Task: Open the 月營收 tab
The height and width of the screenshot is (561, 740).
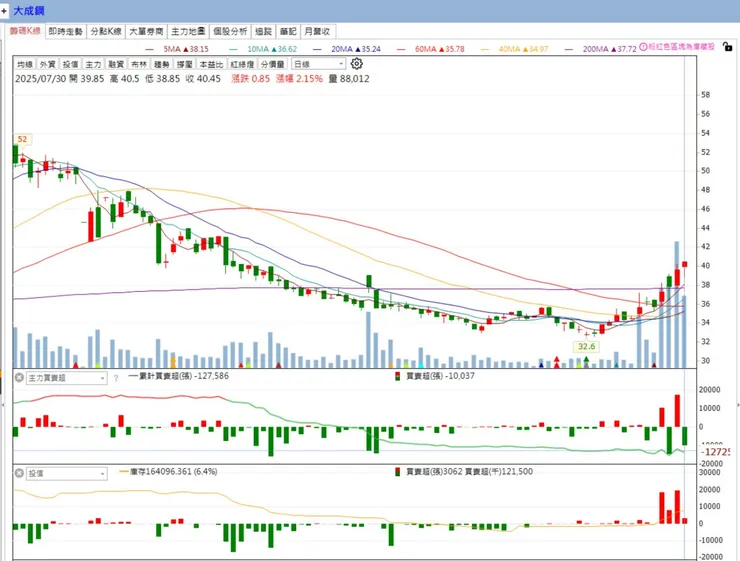Action: [x=318, y=32]
